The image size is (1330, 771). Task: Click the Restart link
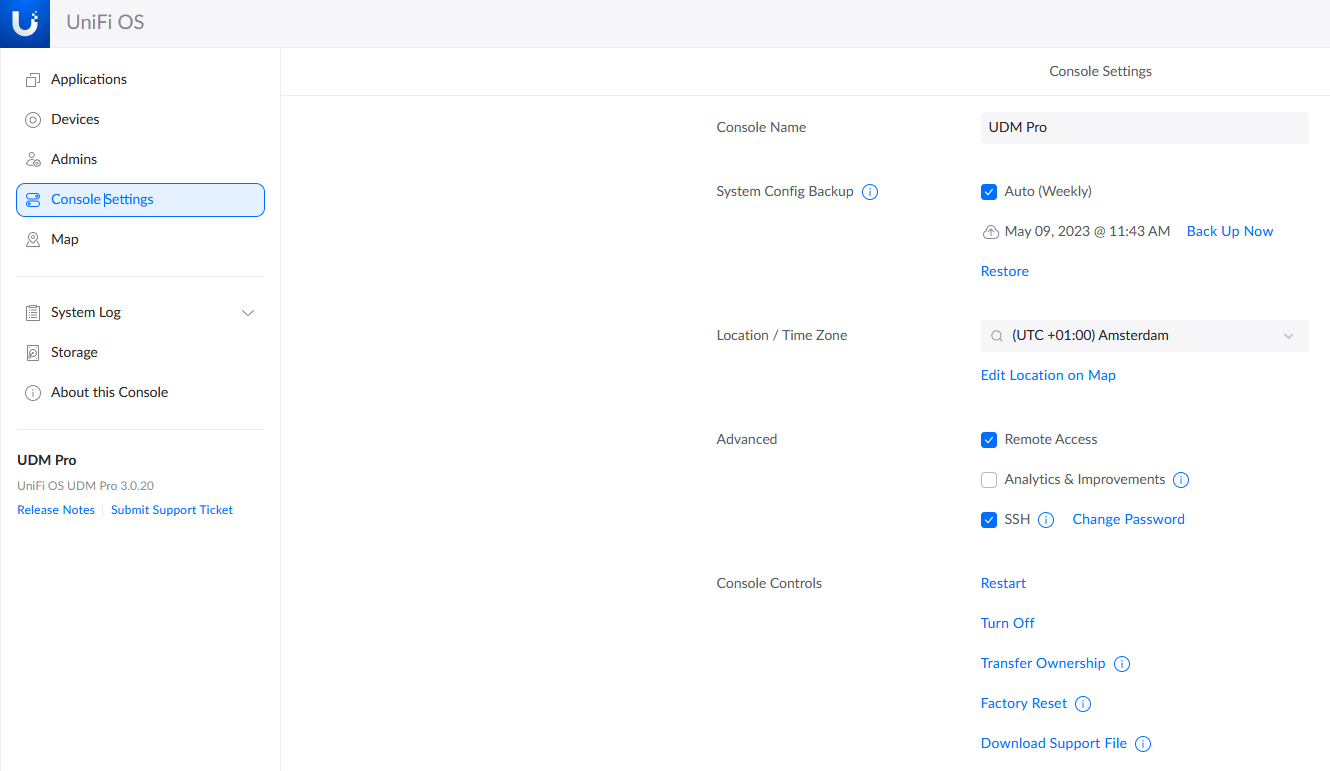click(1003, 584)
